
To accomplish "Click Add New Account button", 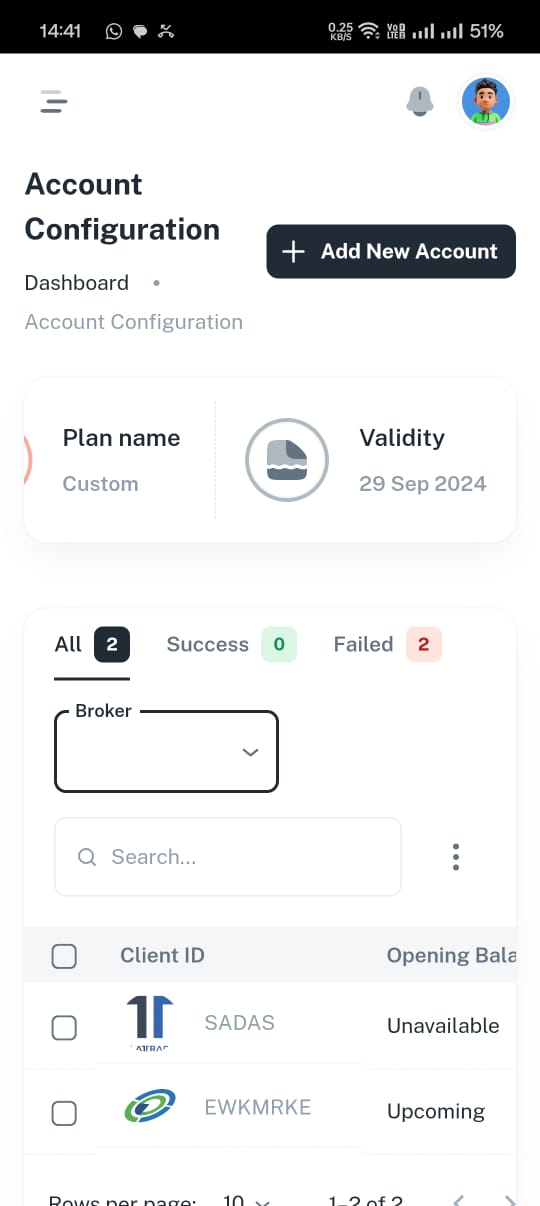I will point(391,252).
